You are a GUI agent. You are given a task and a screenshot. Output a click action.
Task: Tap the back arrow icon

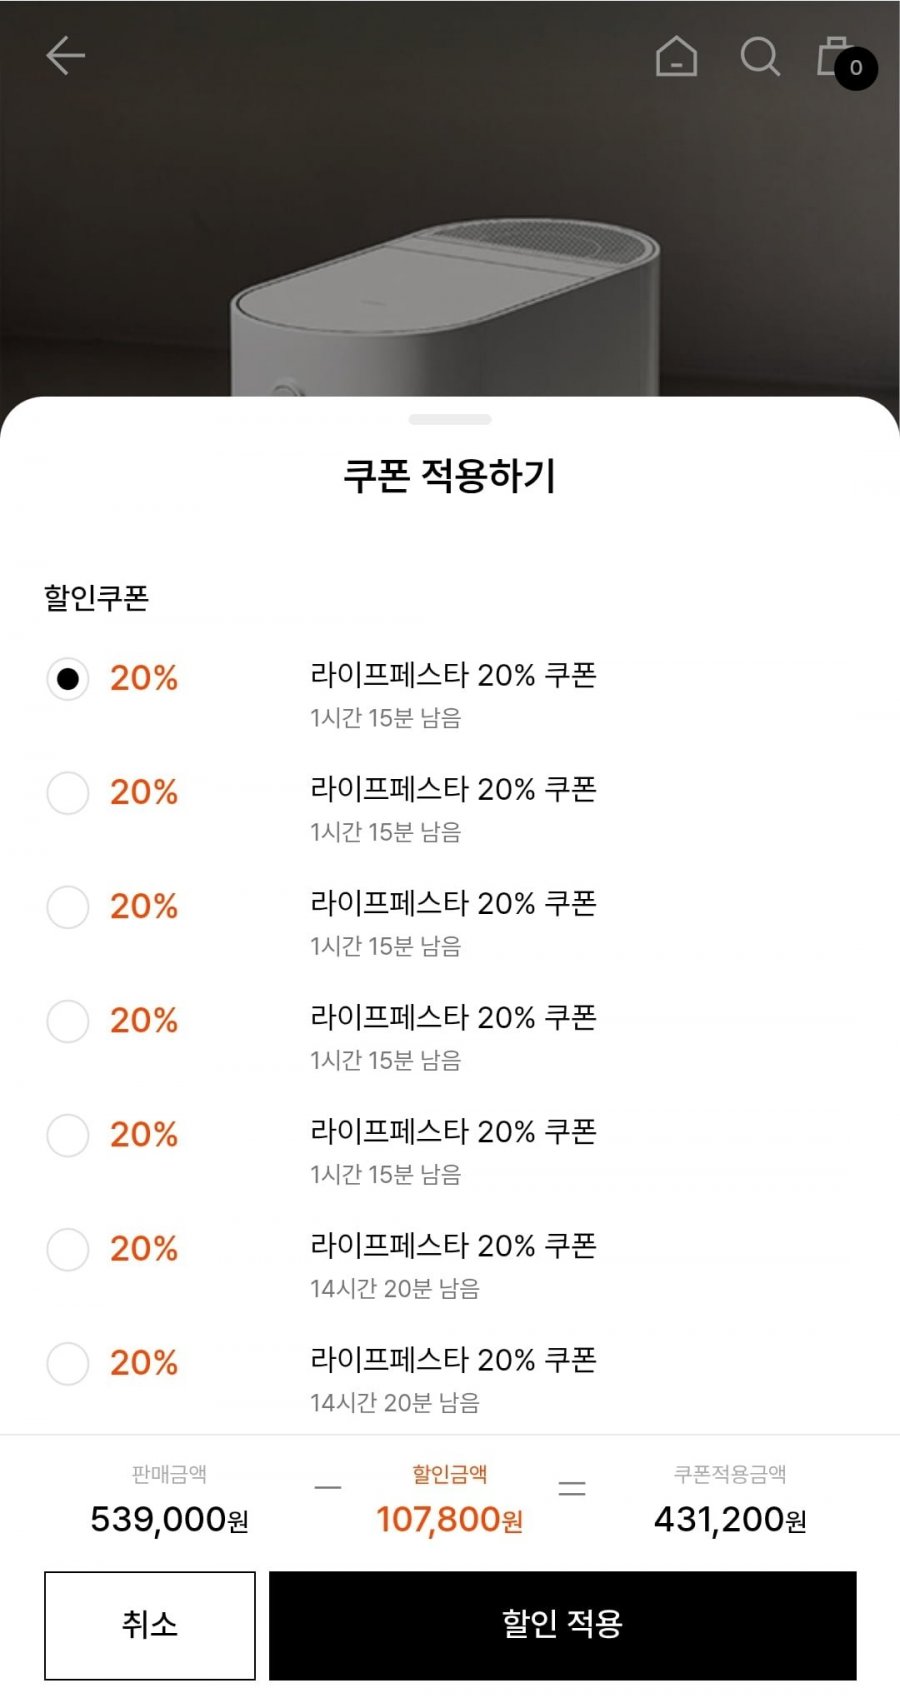click(66, 56)
